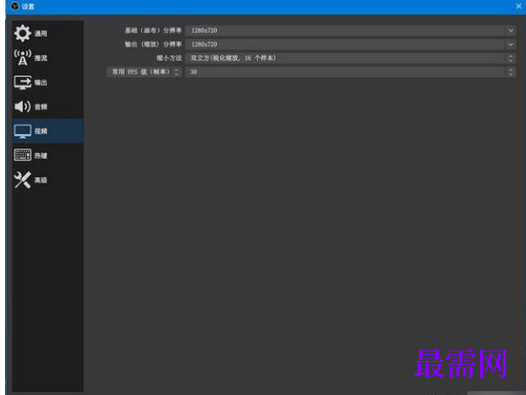Switch to the 高级 settings tab label
This screenshot has width=526, height=395.
(41, 180)
